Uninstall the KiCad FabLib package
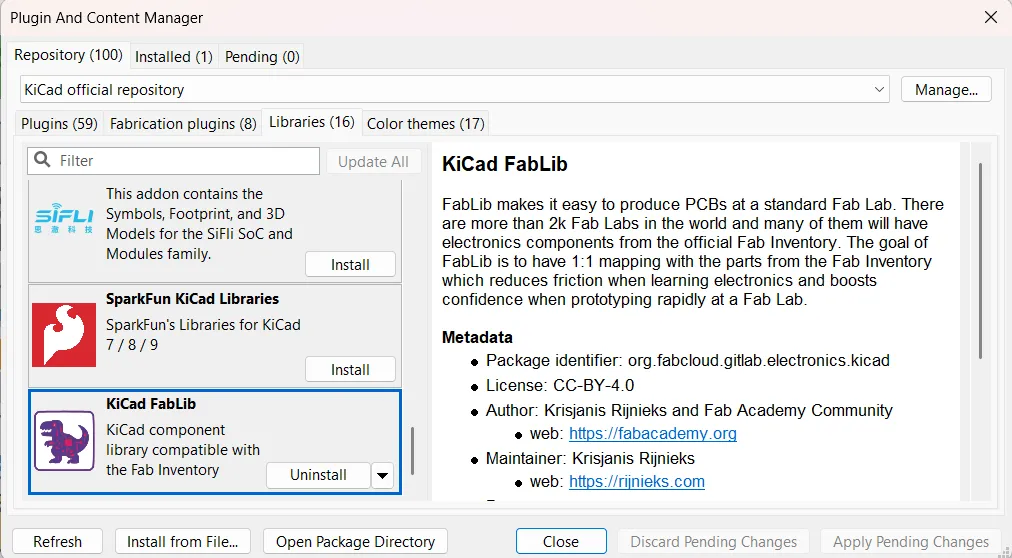This screenshot has height=558, width=1012. point(318,475)
